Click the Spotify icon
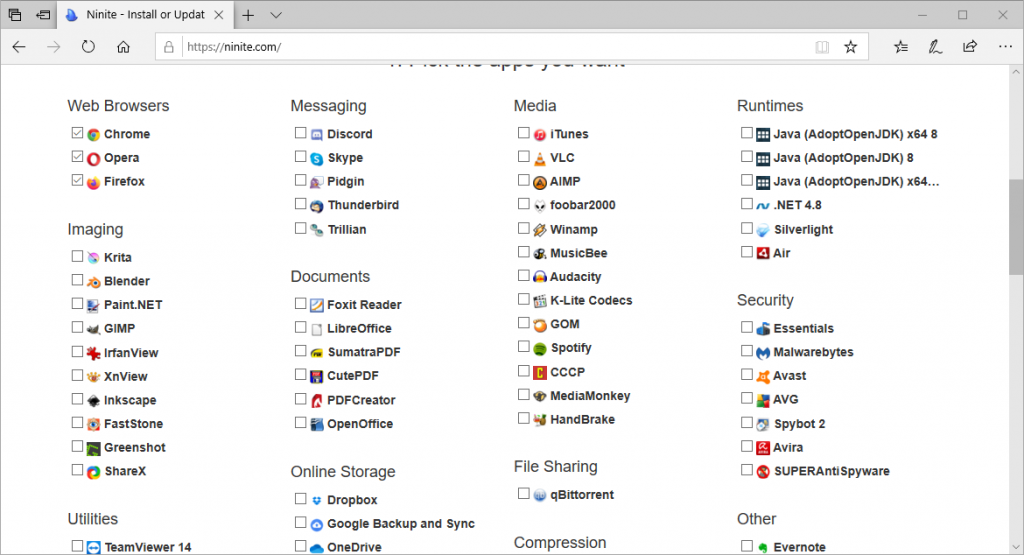The image size is (1024, 555). pyautogui.click(x=539, y=349)
